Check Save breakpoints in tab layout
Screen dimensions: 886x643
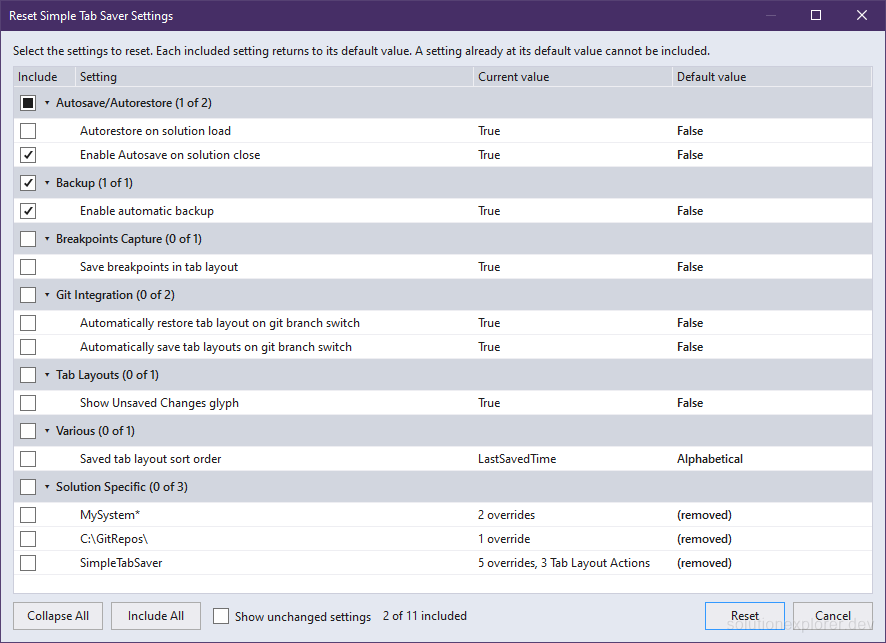(28, 267)
